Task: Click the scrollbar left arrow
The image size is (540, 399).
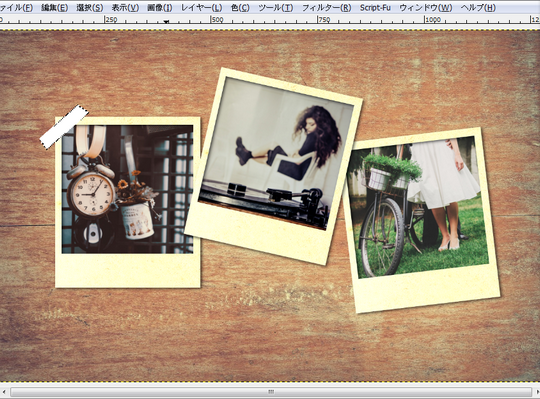Action: click(x=4, y=392)
